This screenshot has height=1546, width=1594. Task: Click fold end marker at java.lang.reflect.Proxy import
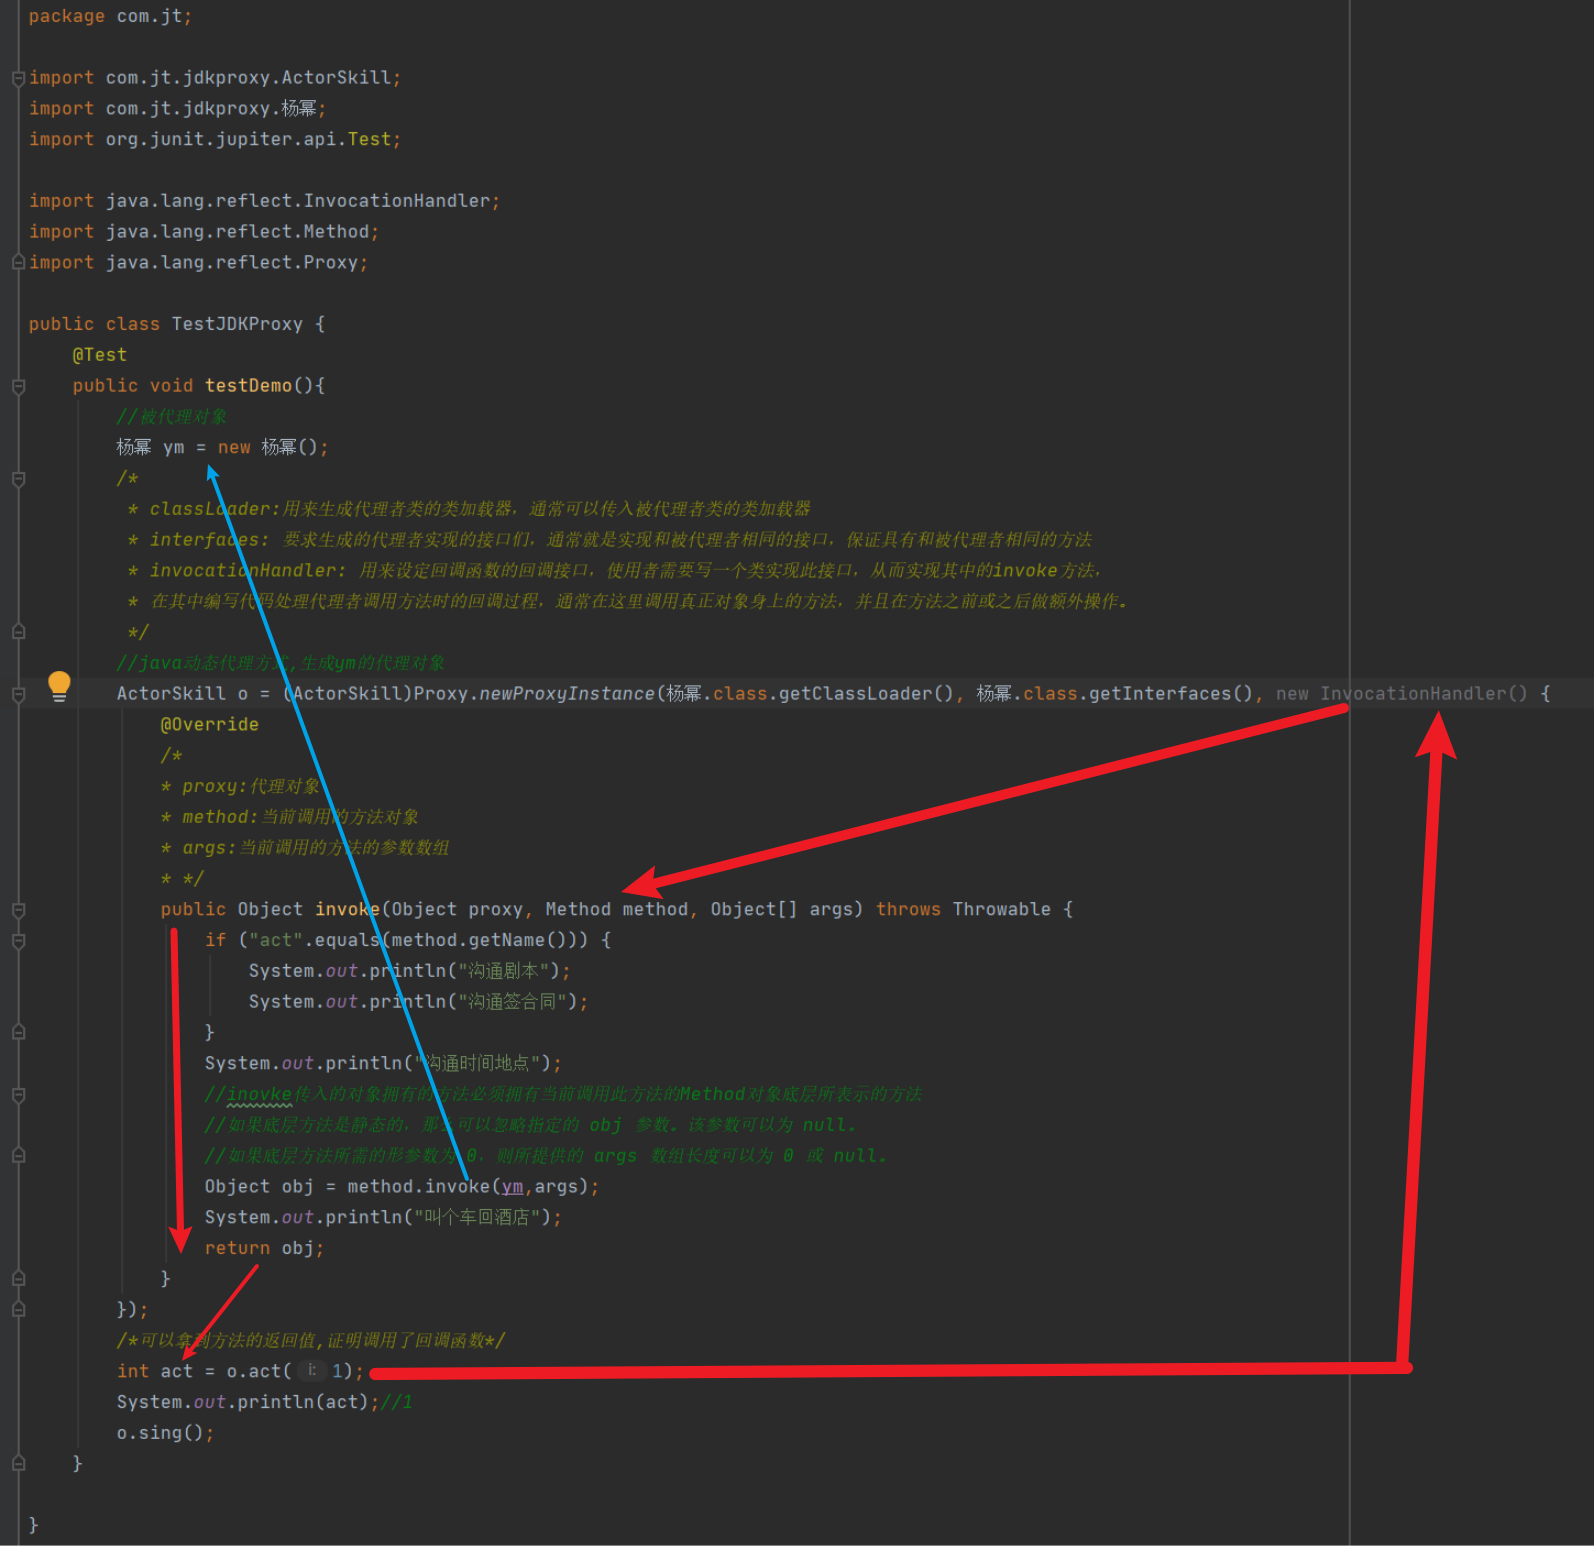[18, 262]
